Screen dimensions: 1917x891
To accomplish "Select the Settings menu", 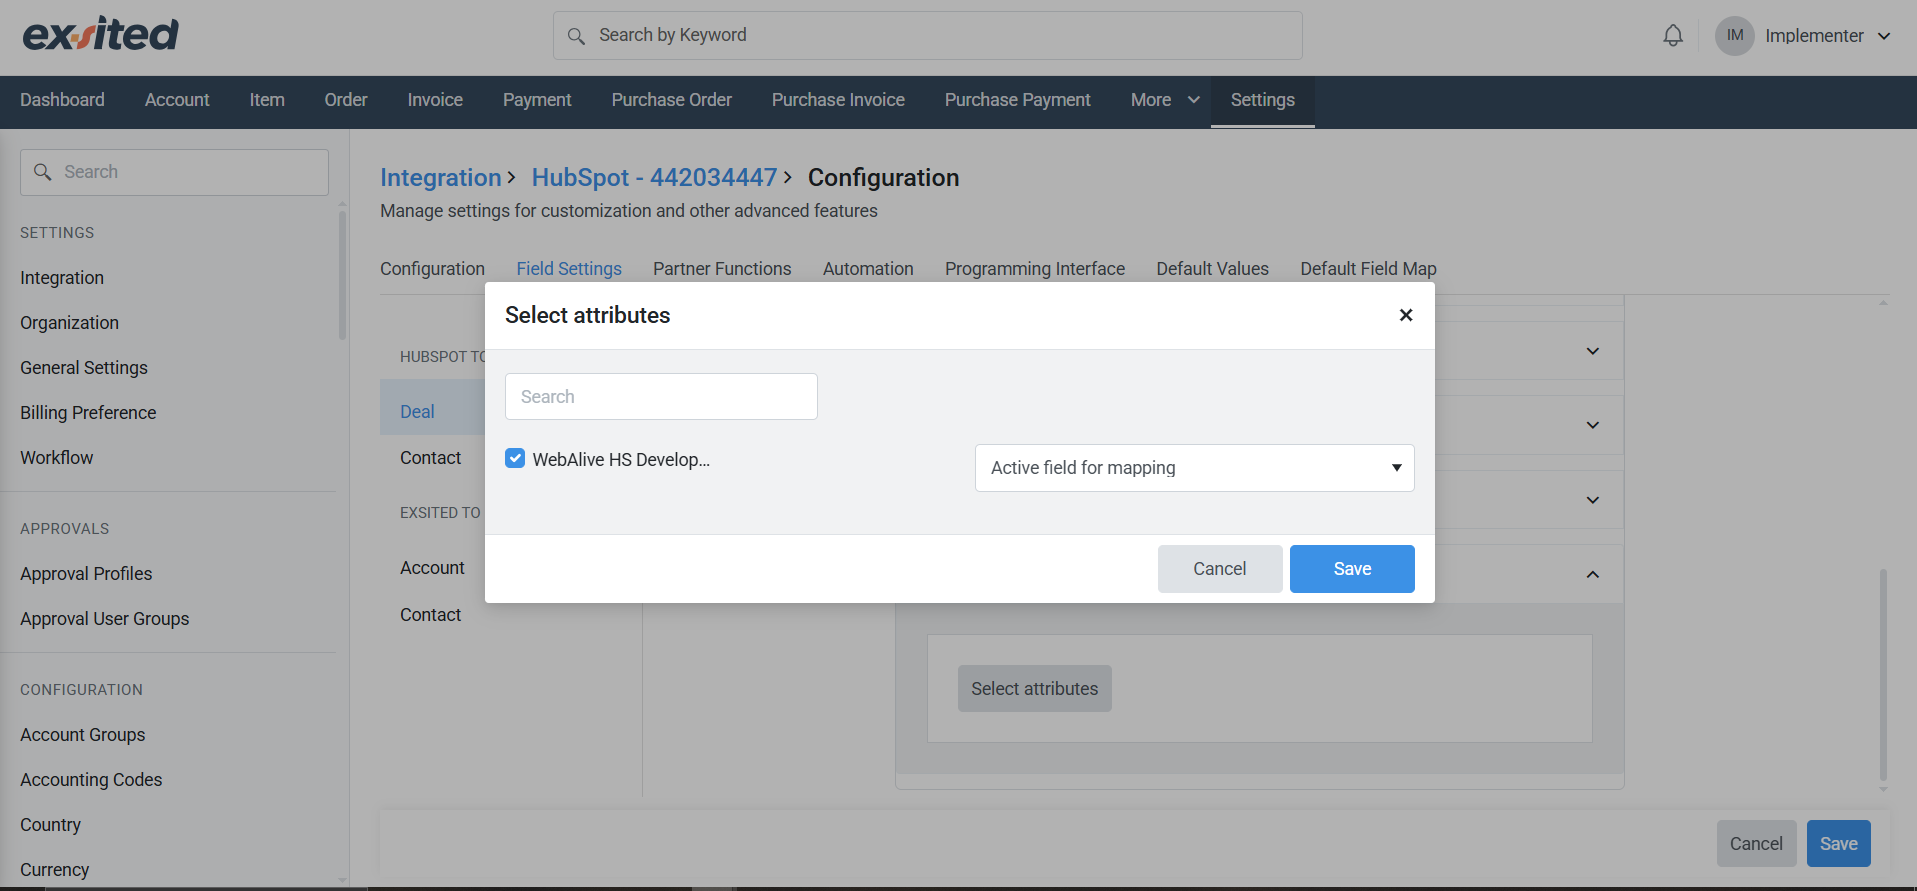I will (x=1263, y=100).
